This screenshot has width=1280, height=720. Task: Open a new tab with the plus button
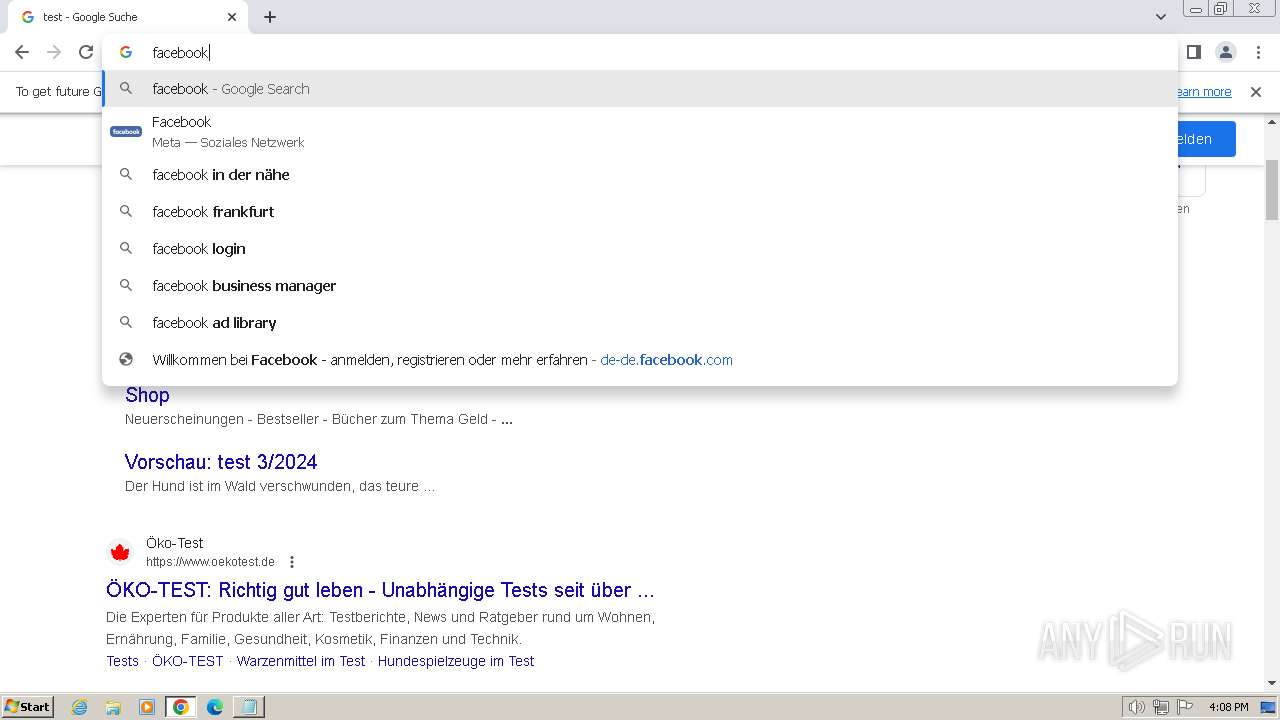tap(270, 17)
